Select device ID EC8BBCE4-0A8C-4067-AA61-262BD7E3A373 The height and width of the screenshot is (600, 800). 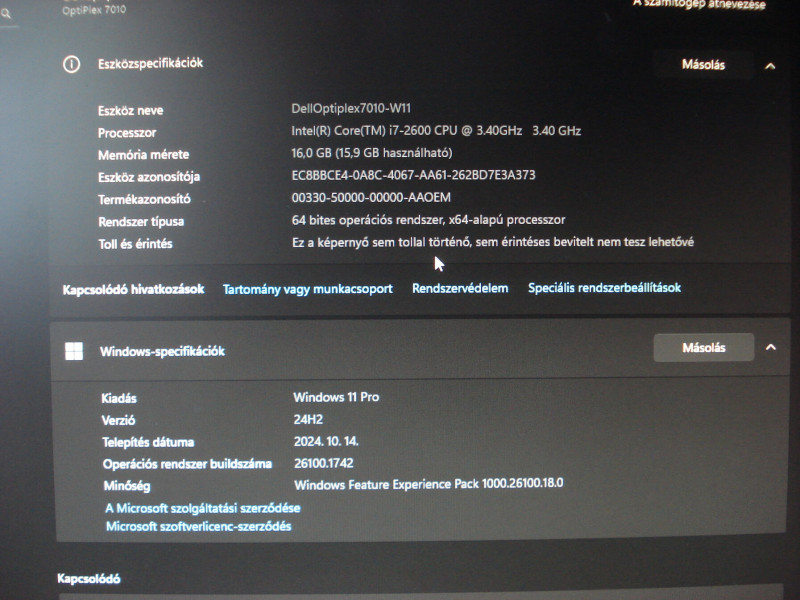(x=413, y=175)
